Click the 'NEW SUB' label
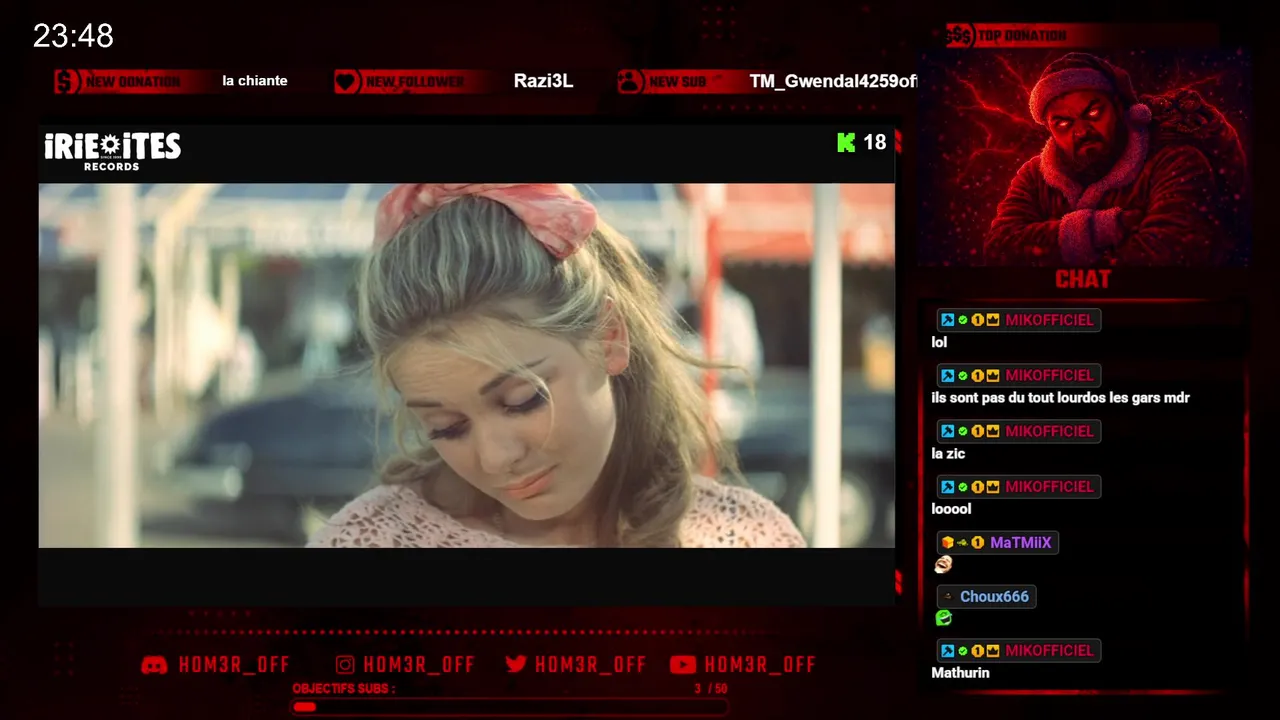The height and width of the screenshot is (720, 1280). [x=678, y=82]
